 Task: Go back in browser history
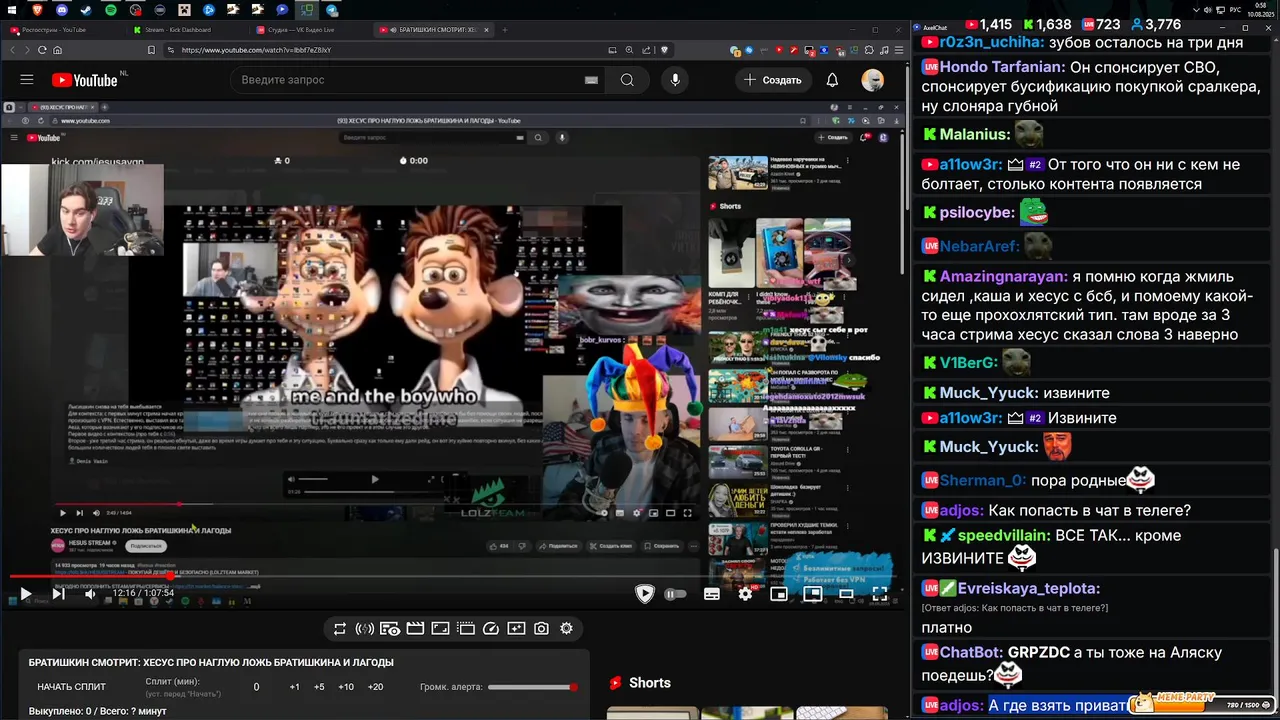11,50
